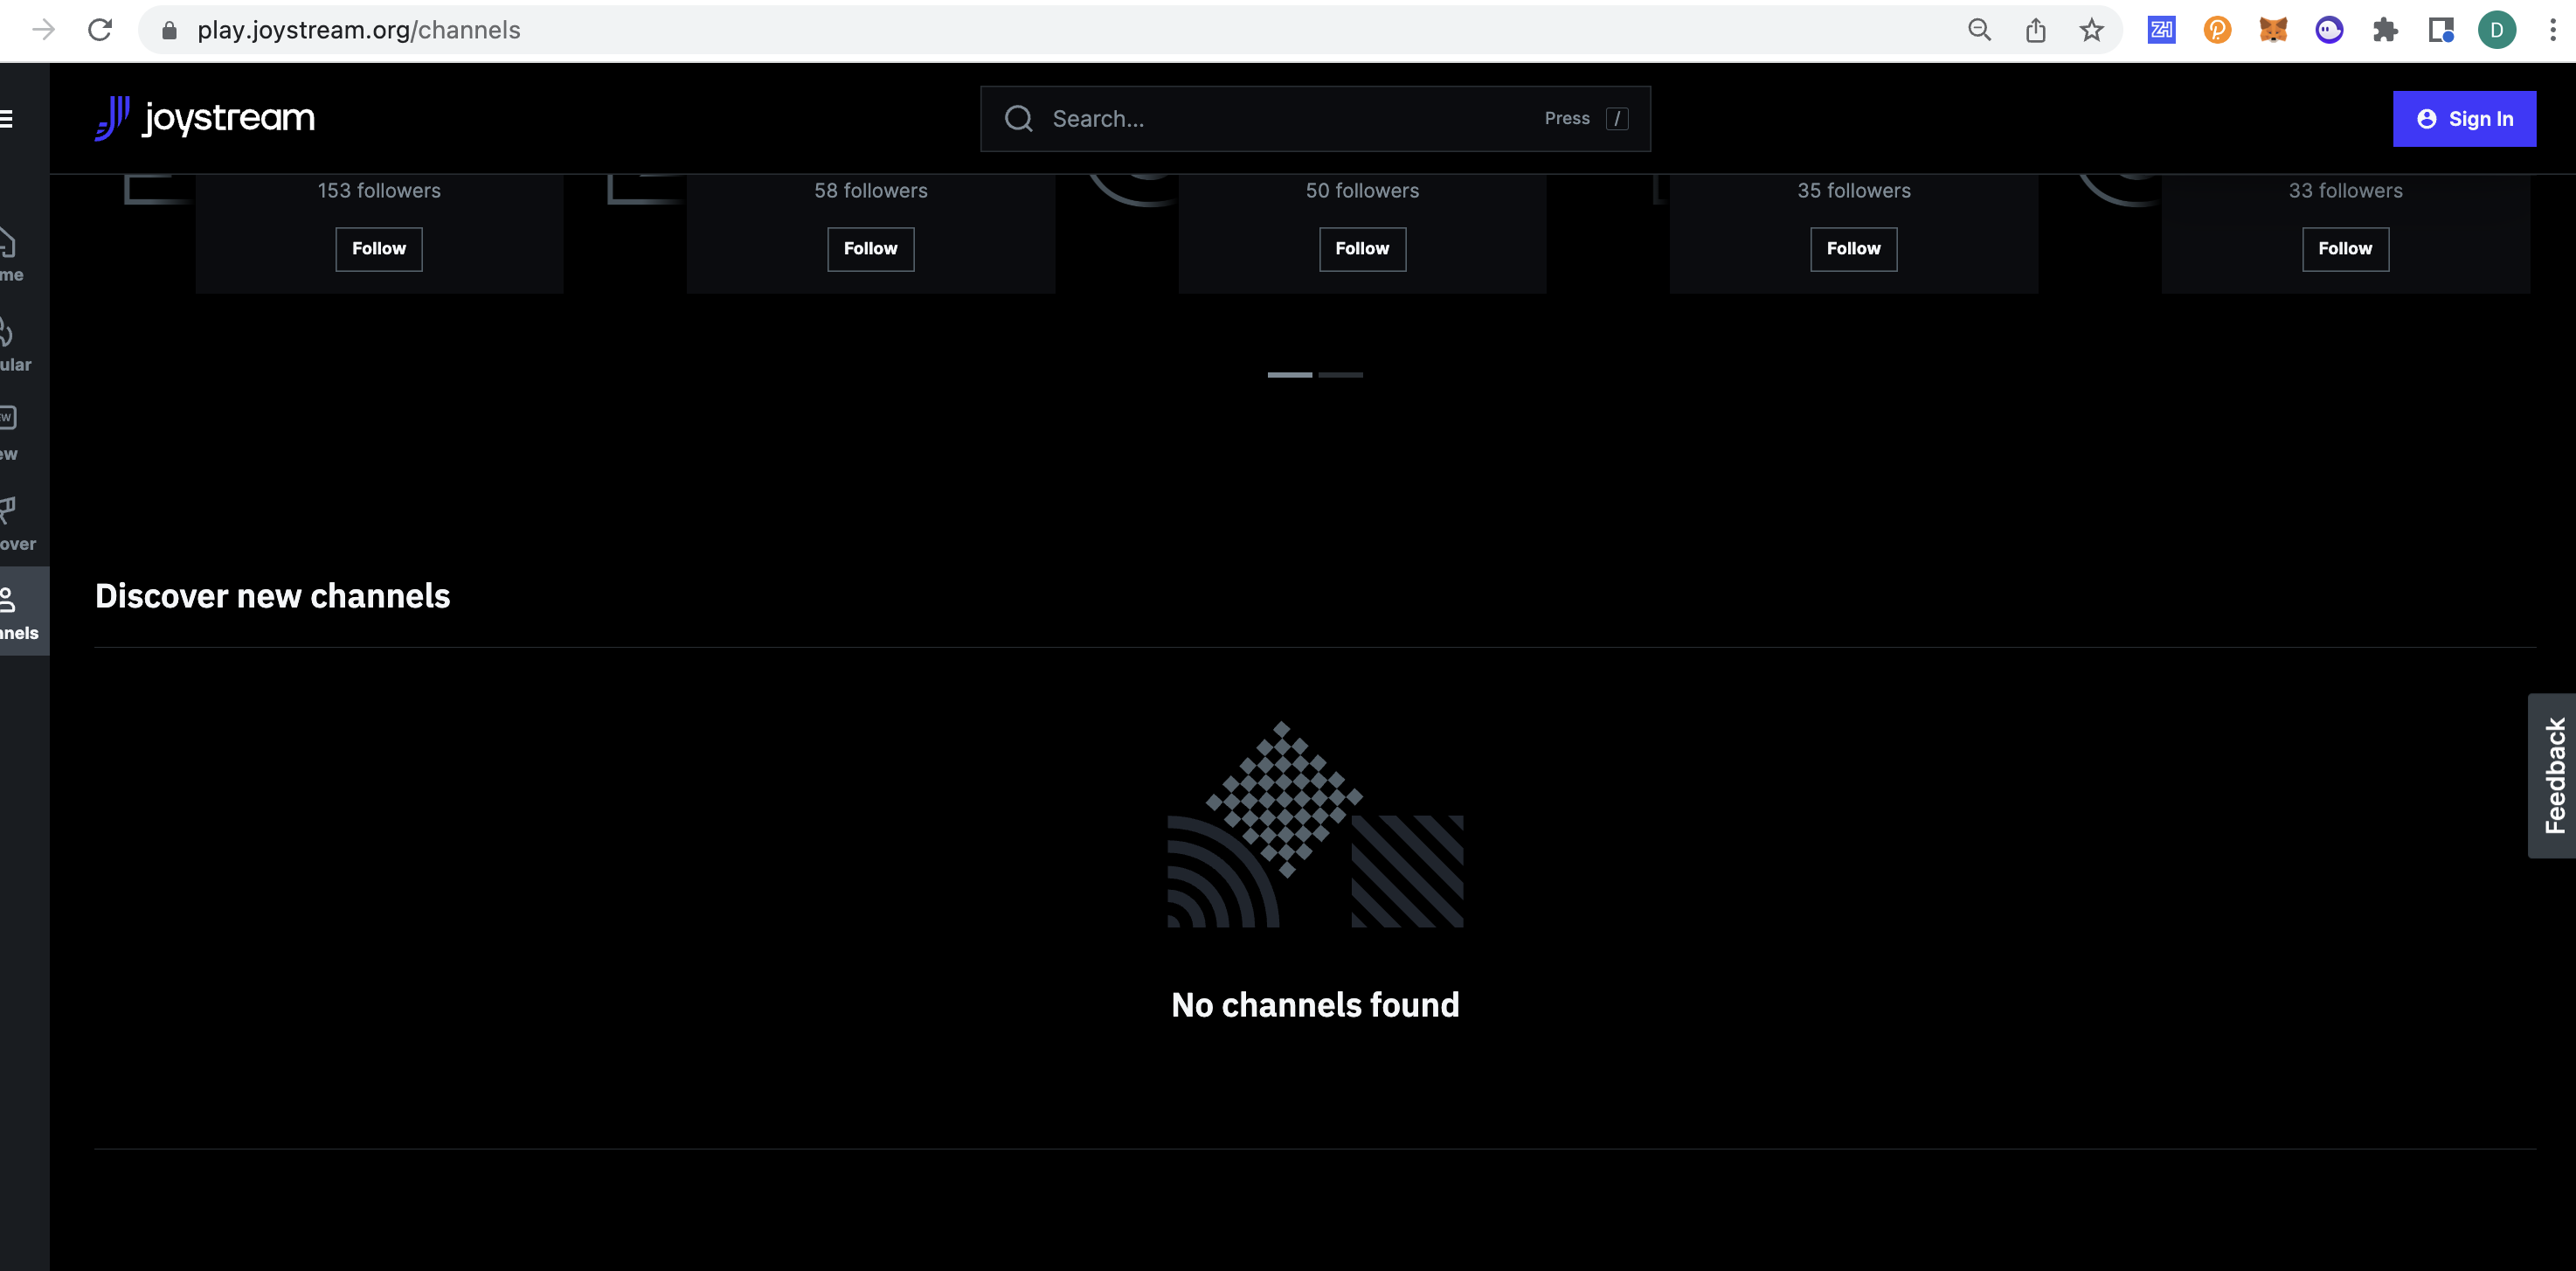This screenshot has height=1271, width=2576.
Task: Open the MetaMask fox extension
Action: pos(2273,30)
